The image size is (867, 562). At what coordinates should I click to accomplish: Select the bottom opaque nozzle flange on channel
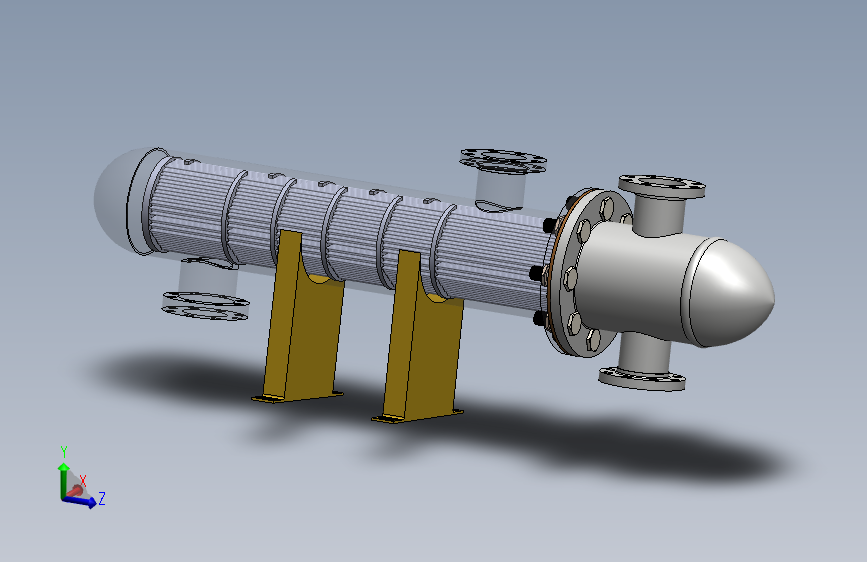click(x=642, y=379)
